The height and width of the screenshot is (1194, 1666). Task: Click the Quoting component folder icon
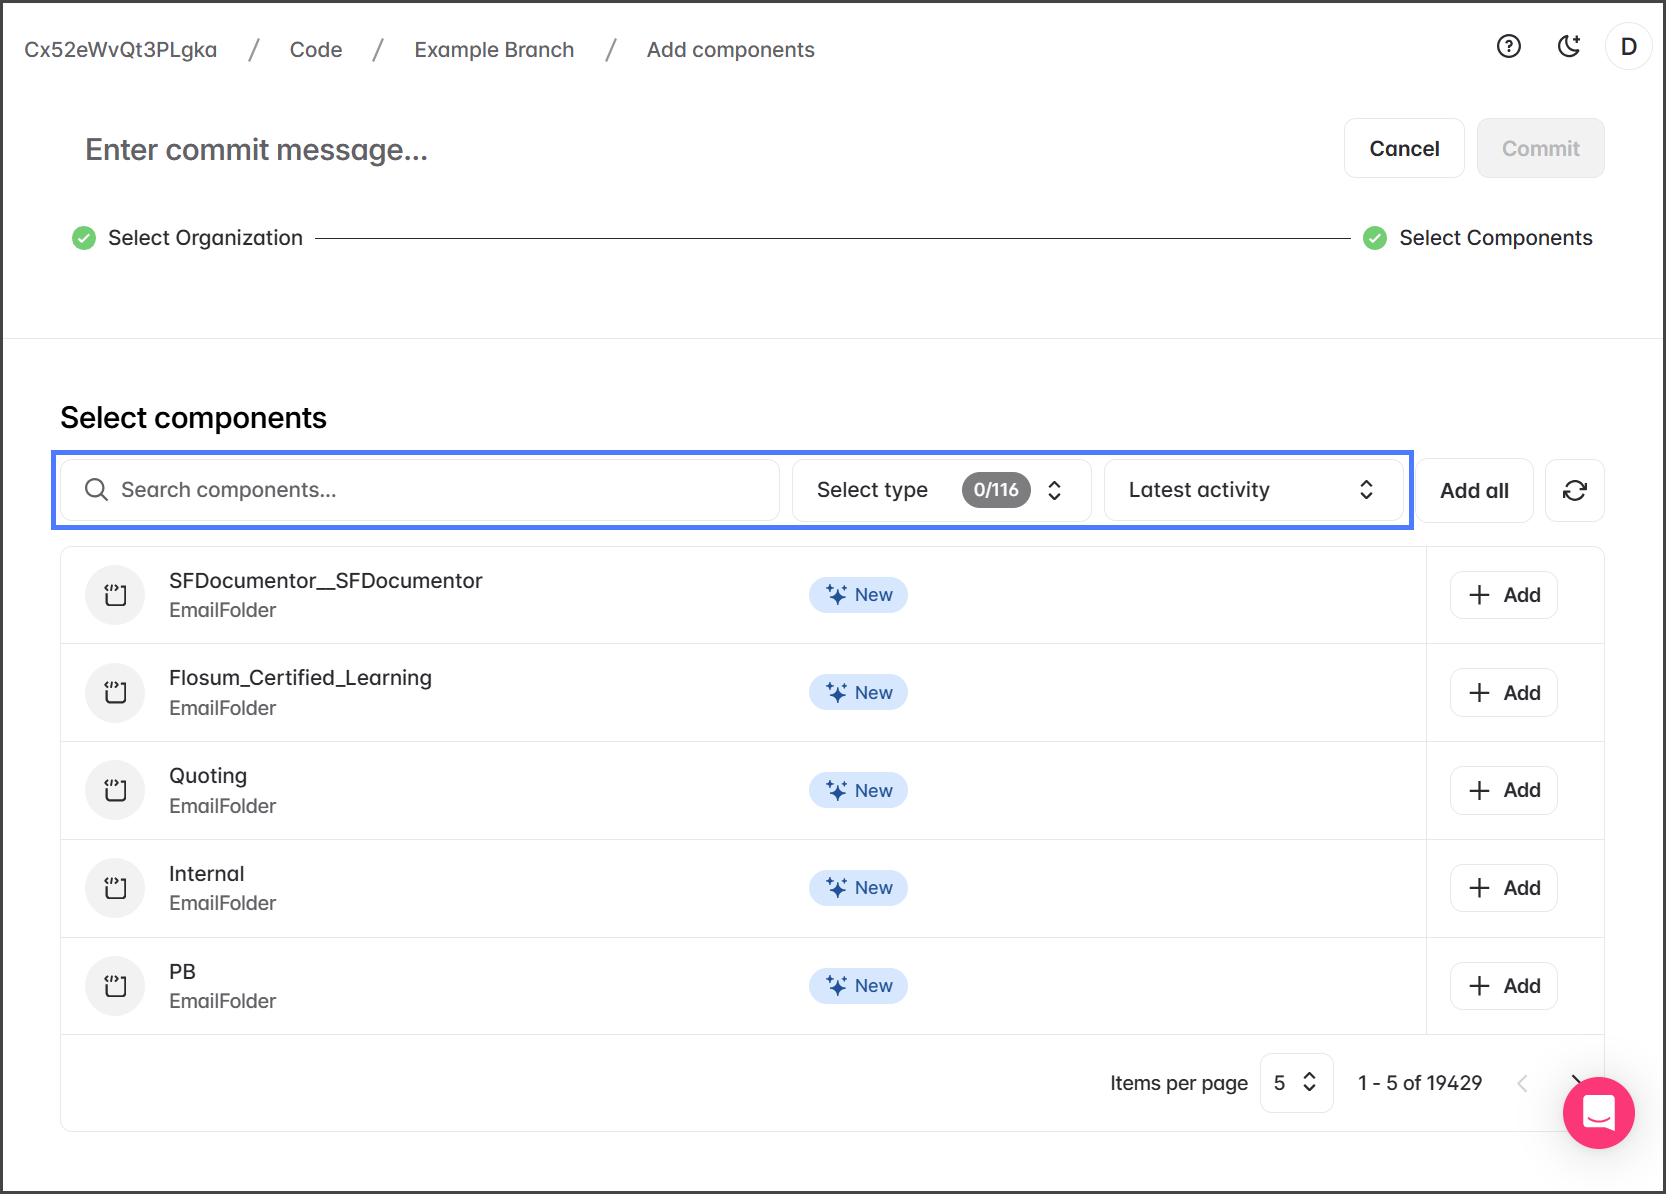click(115, 790)
